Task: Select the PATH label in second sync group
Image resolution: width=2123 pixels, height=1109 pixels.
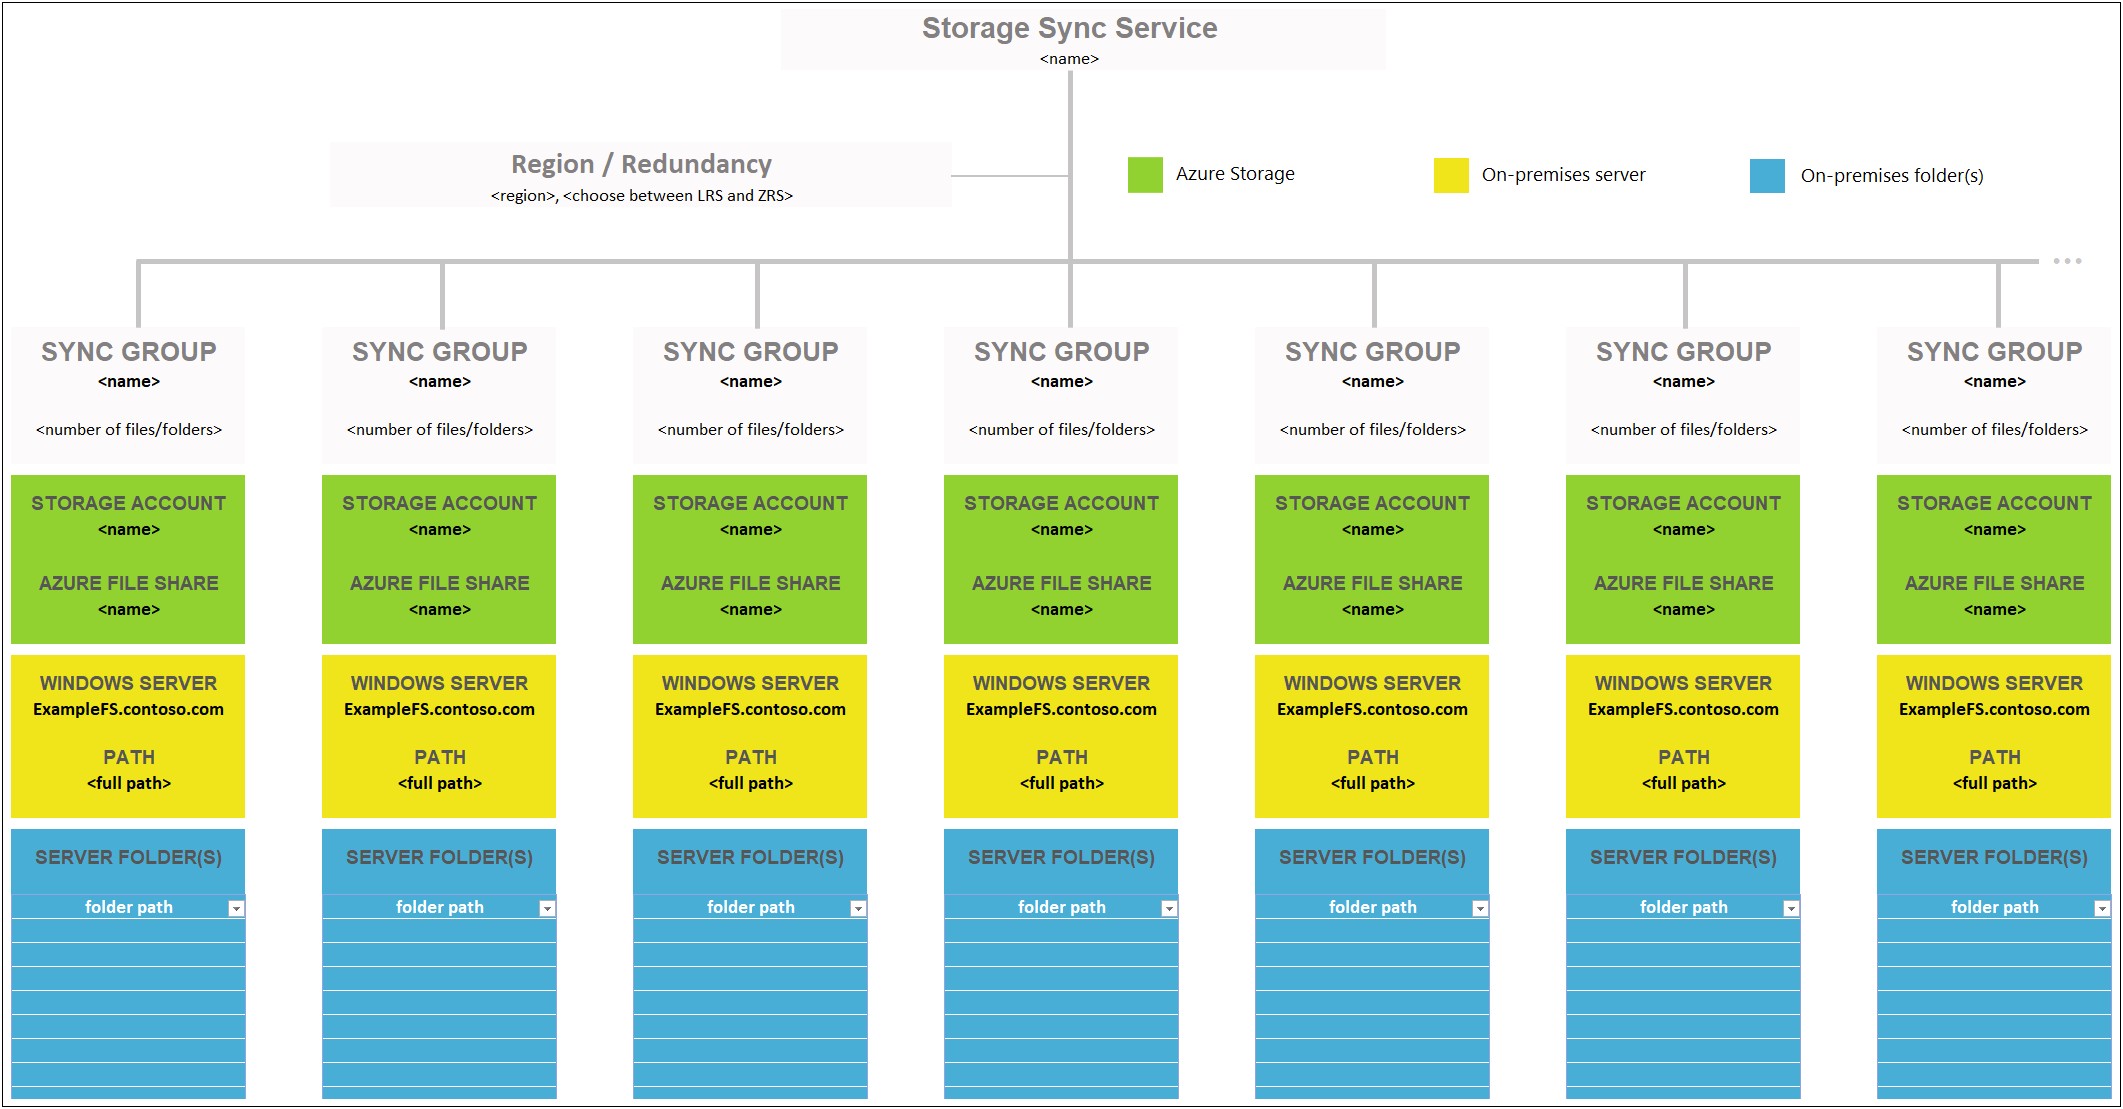Action: point(440,757)
